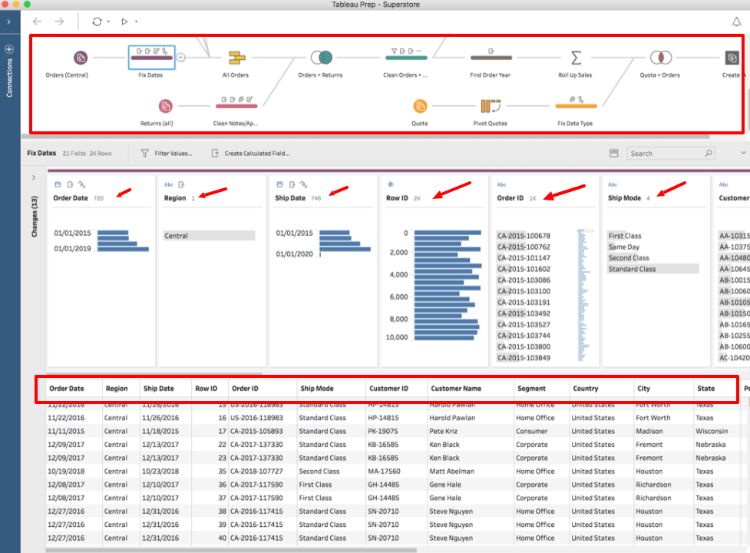Image resolution: width=750 pixels, height=553 pixels.
Task: Open the All Orders union step
Action: pos(236,58)
